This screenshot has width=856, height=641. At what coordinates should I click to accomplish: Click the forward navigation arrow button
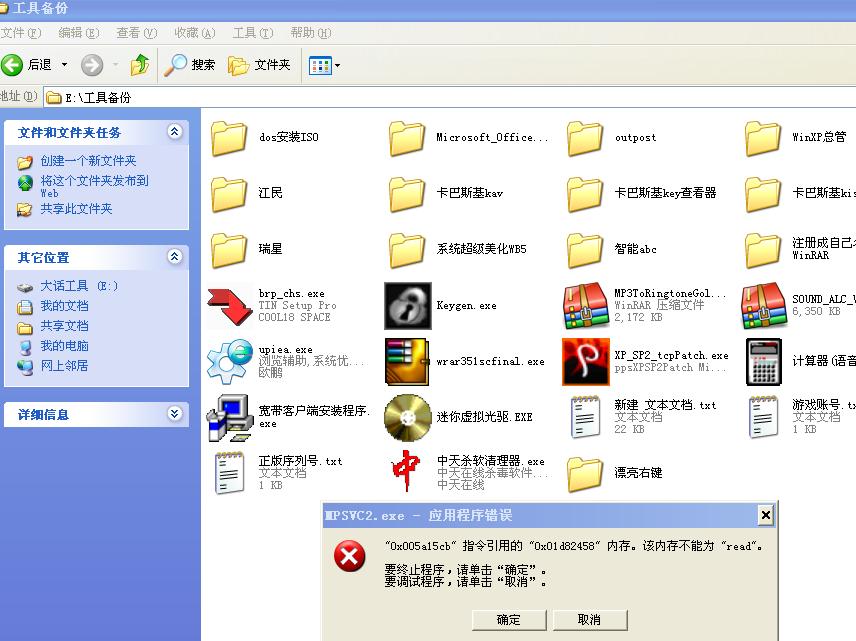pos(92,65)
